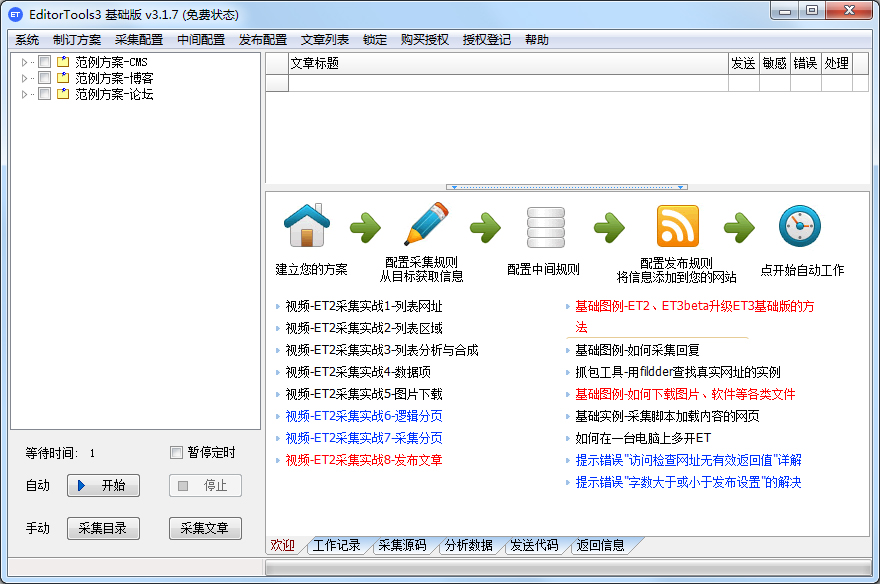Switch to the 发送代码 tab

coord(534,545)
